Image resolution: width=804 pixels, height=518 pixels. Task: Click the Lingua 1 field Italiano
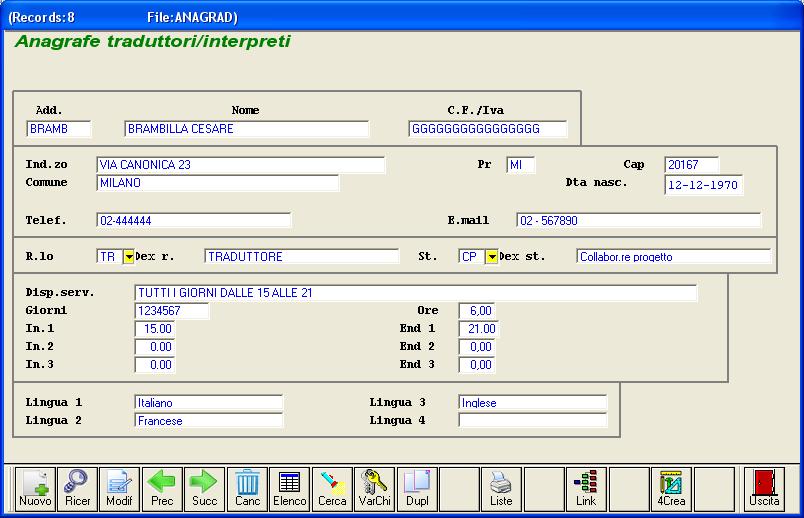[x=209, y=403]
